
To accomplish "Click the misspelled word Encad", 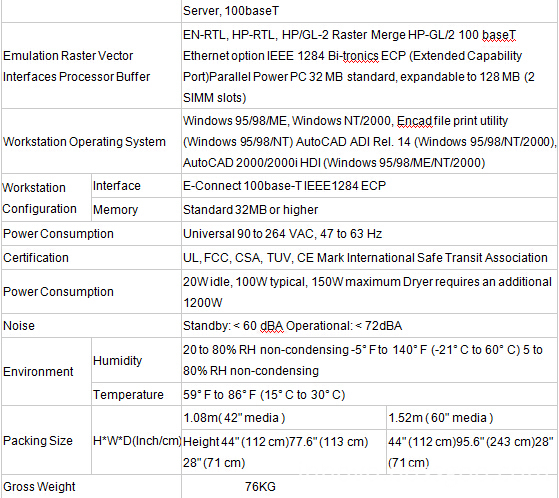I will [414, 121].
